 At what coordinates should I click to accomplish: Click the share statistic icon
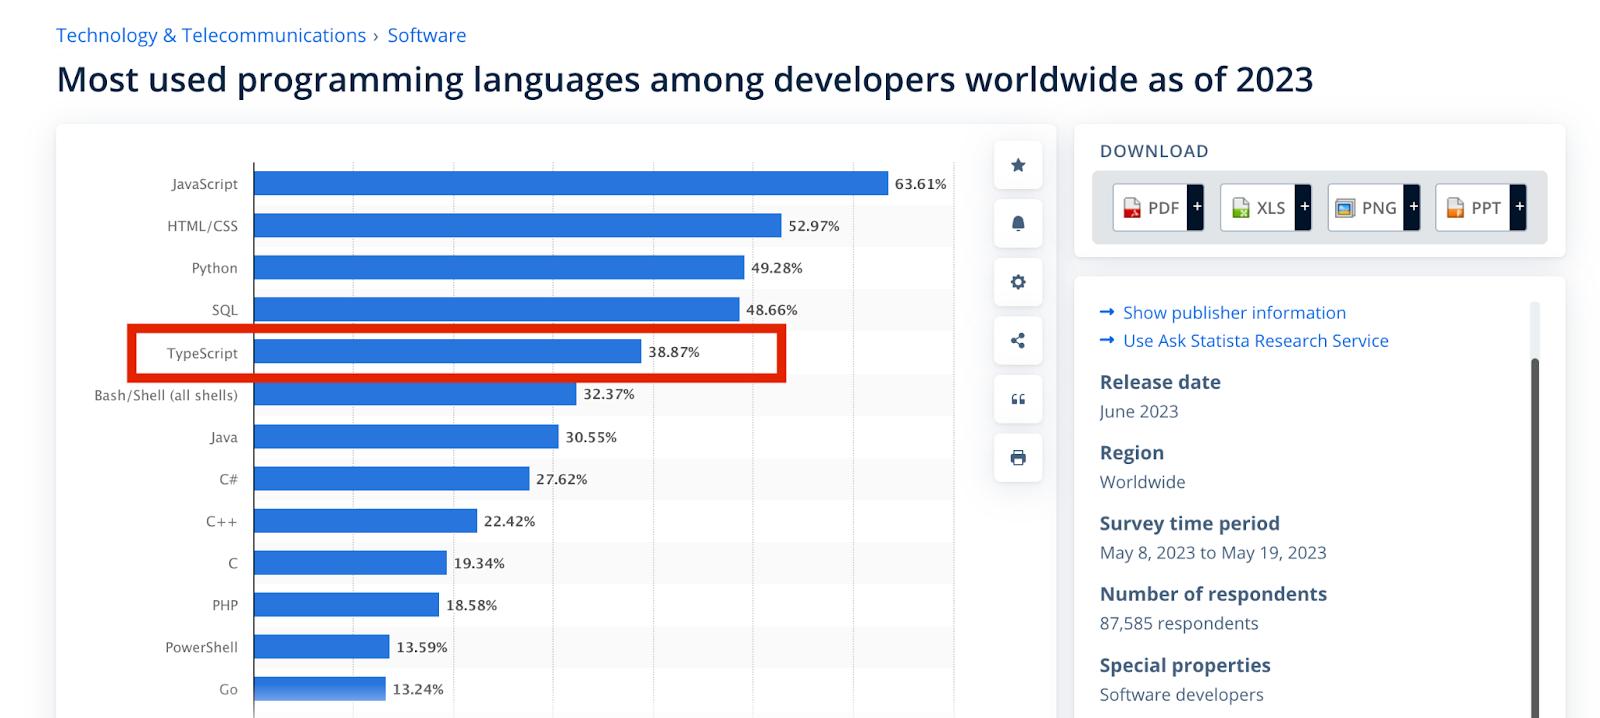(x=1018, y=341)
